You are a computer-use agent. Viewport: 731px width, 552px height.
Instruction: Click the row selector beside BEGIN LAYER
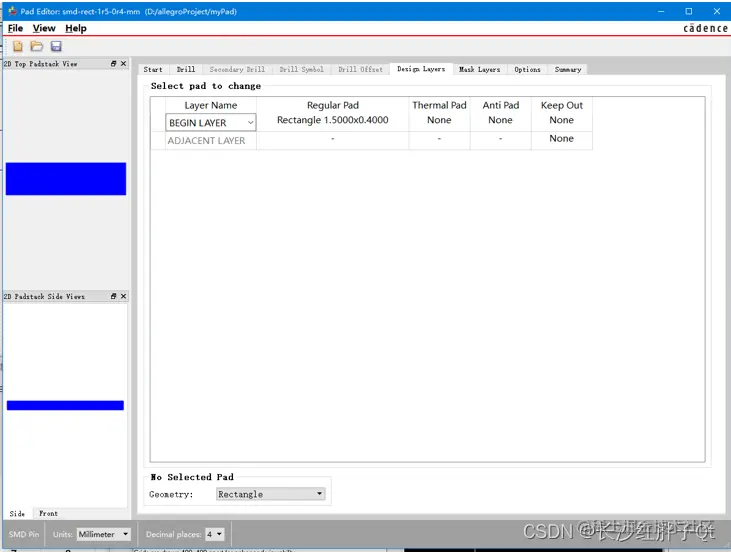(x=158, y=123)
